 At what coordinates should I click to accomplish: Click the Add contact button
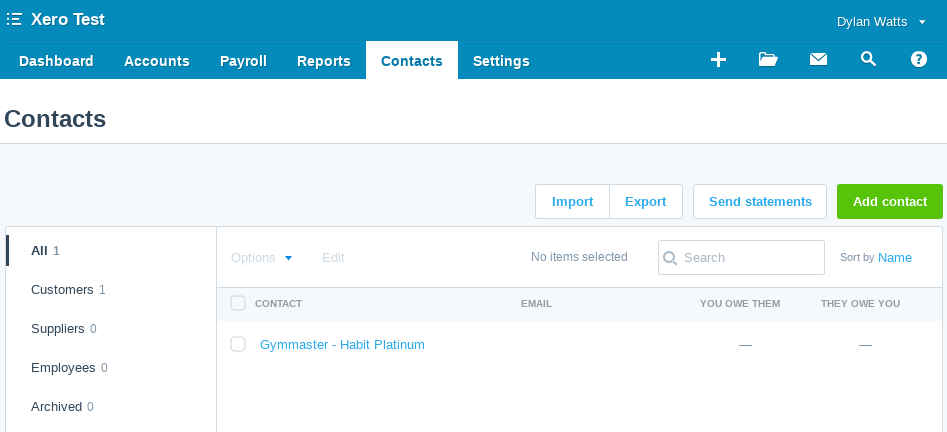click(x=890, y=202)
